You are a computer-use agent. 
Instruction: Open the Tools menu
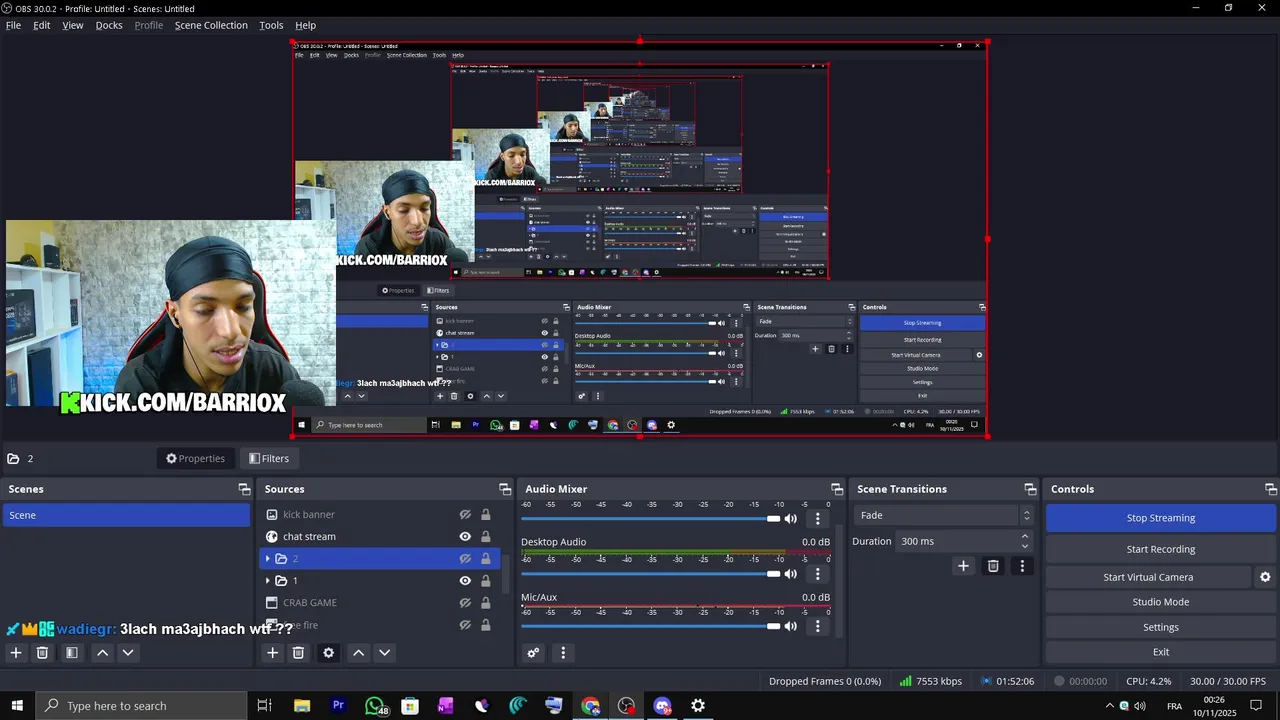[271, 25]
